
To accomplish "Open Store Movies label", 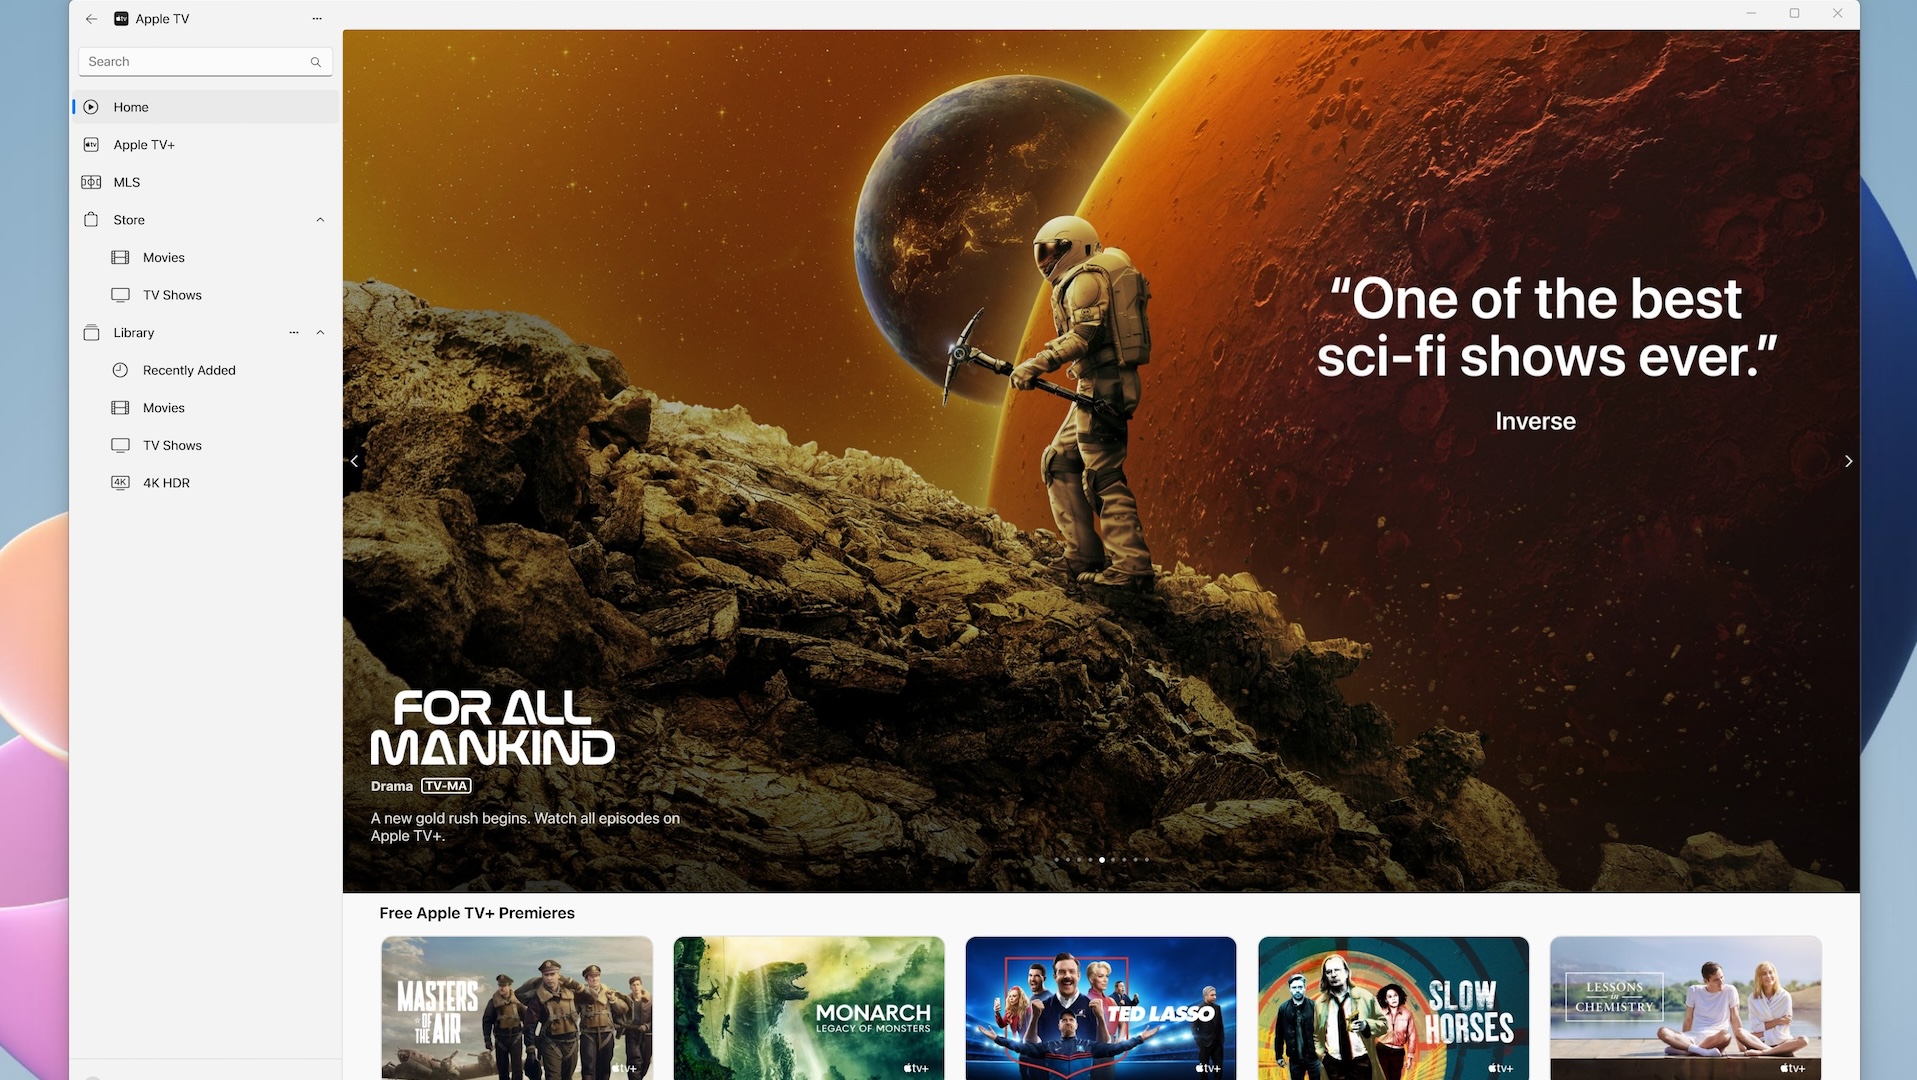I will point(164,258).
